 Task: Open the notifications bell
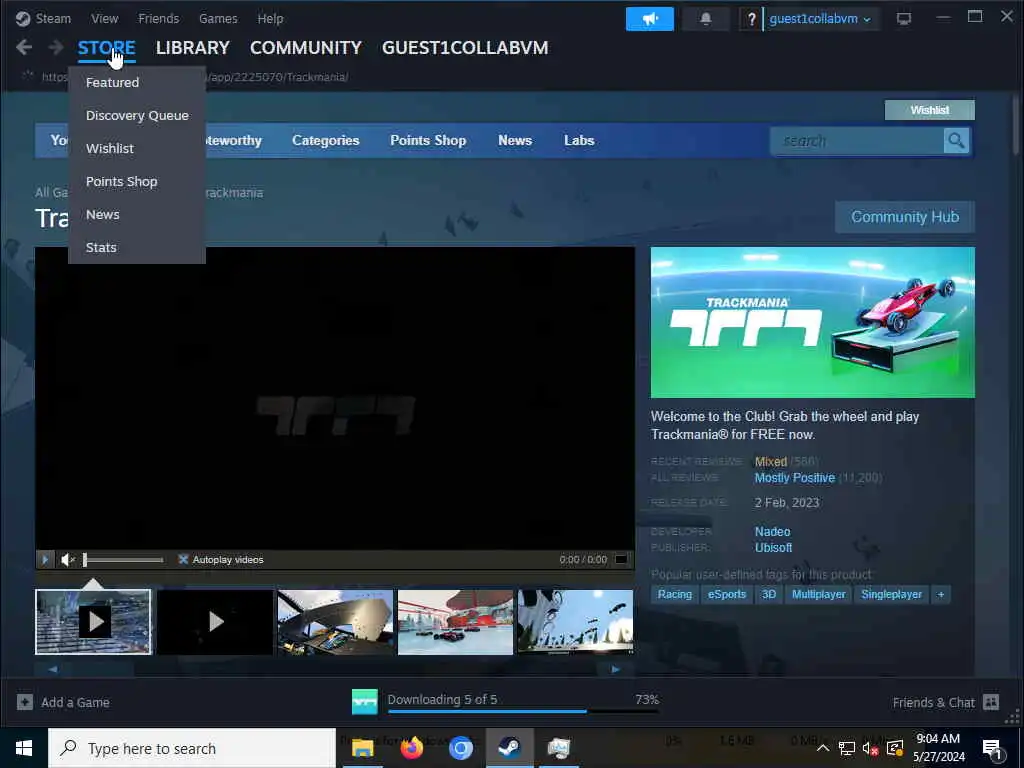(x=705, y=19)
